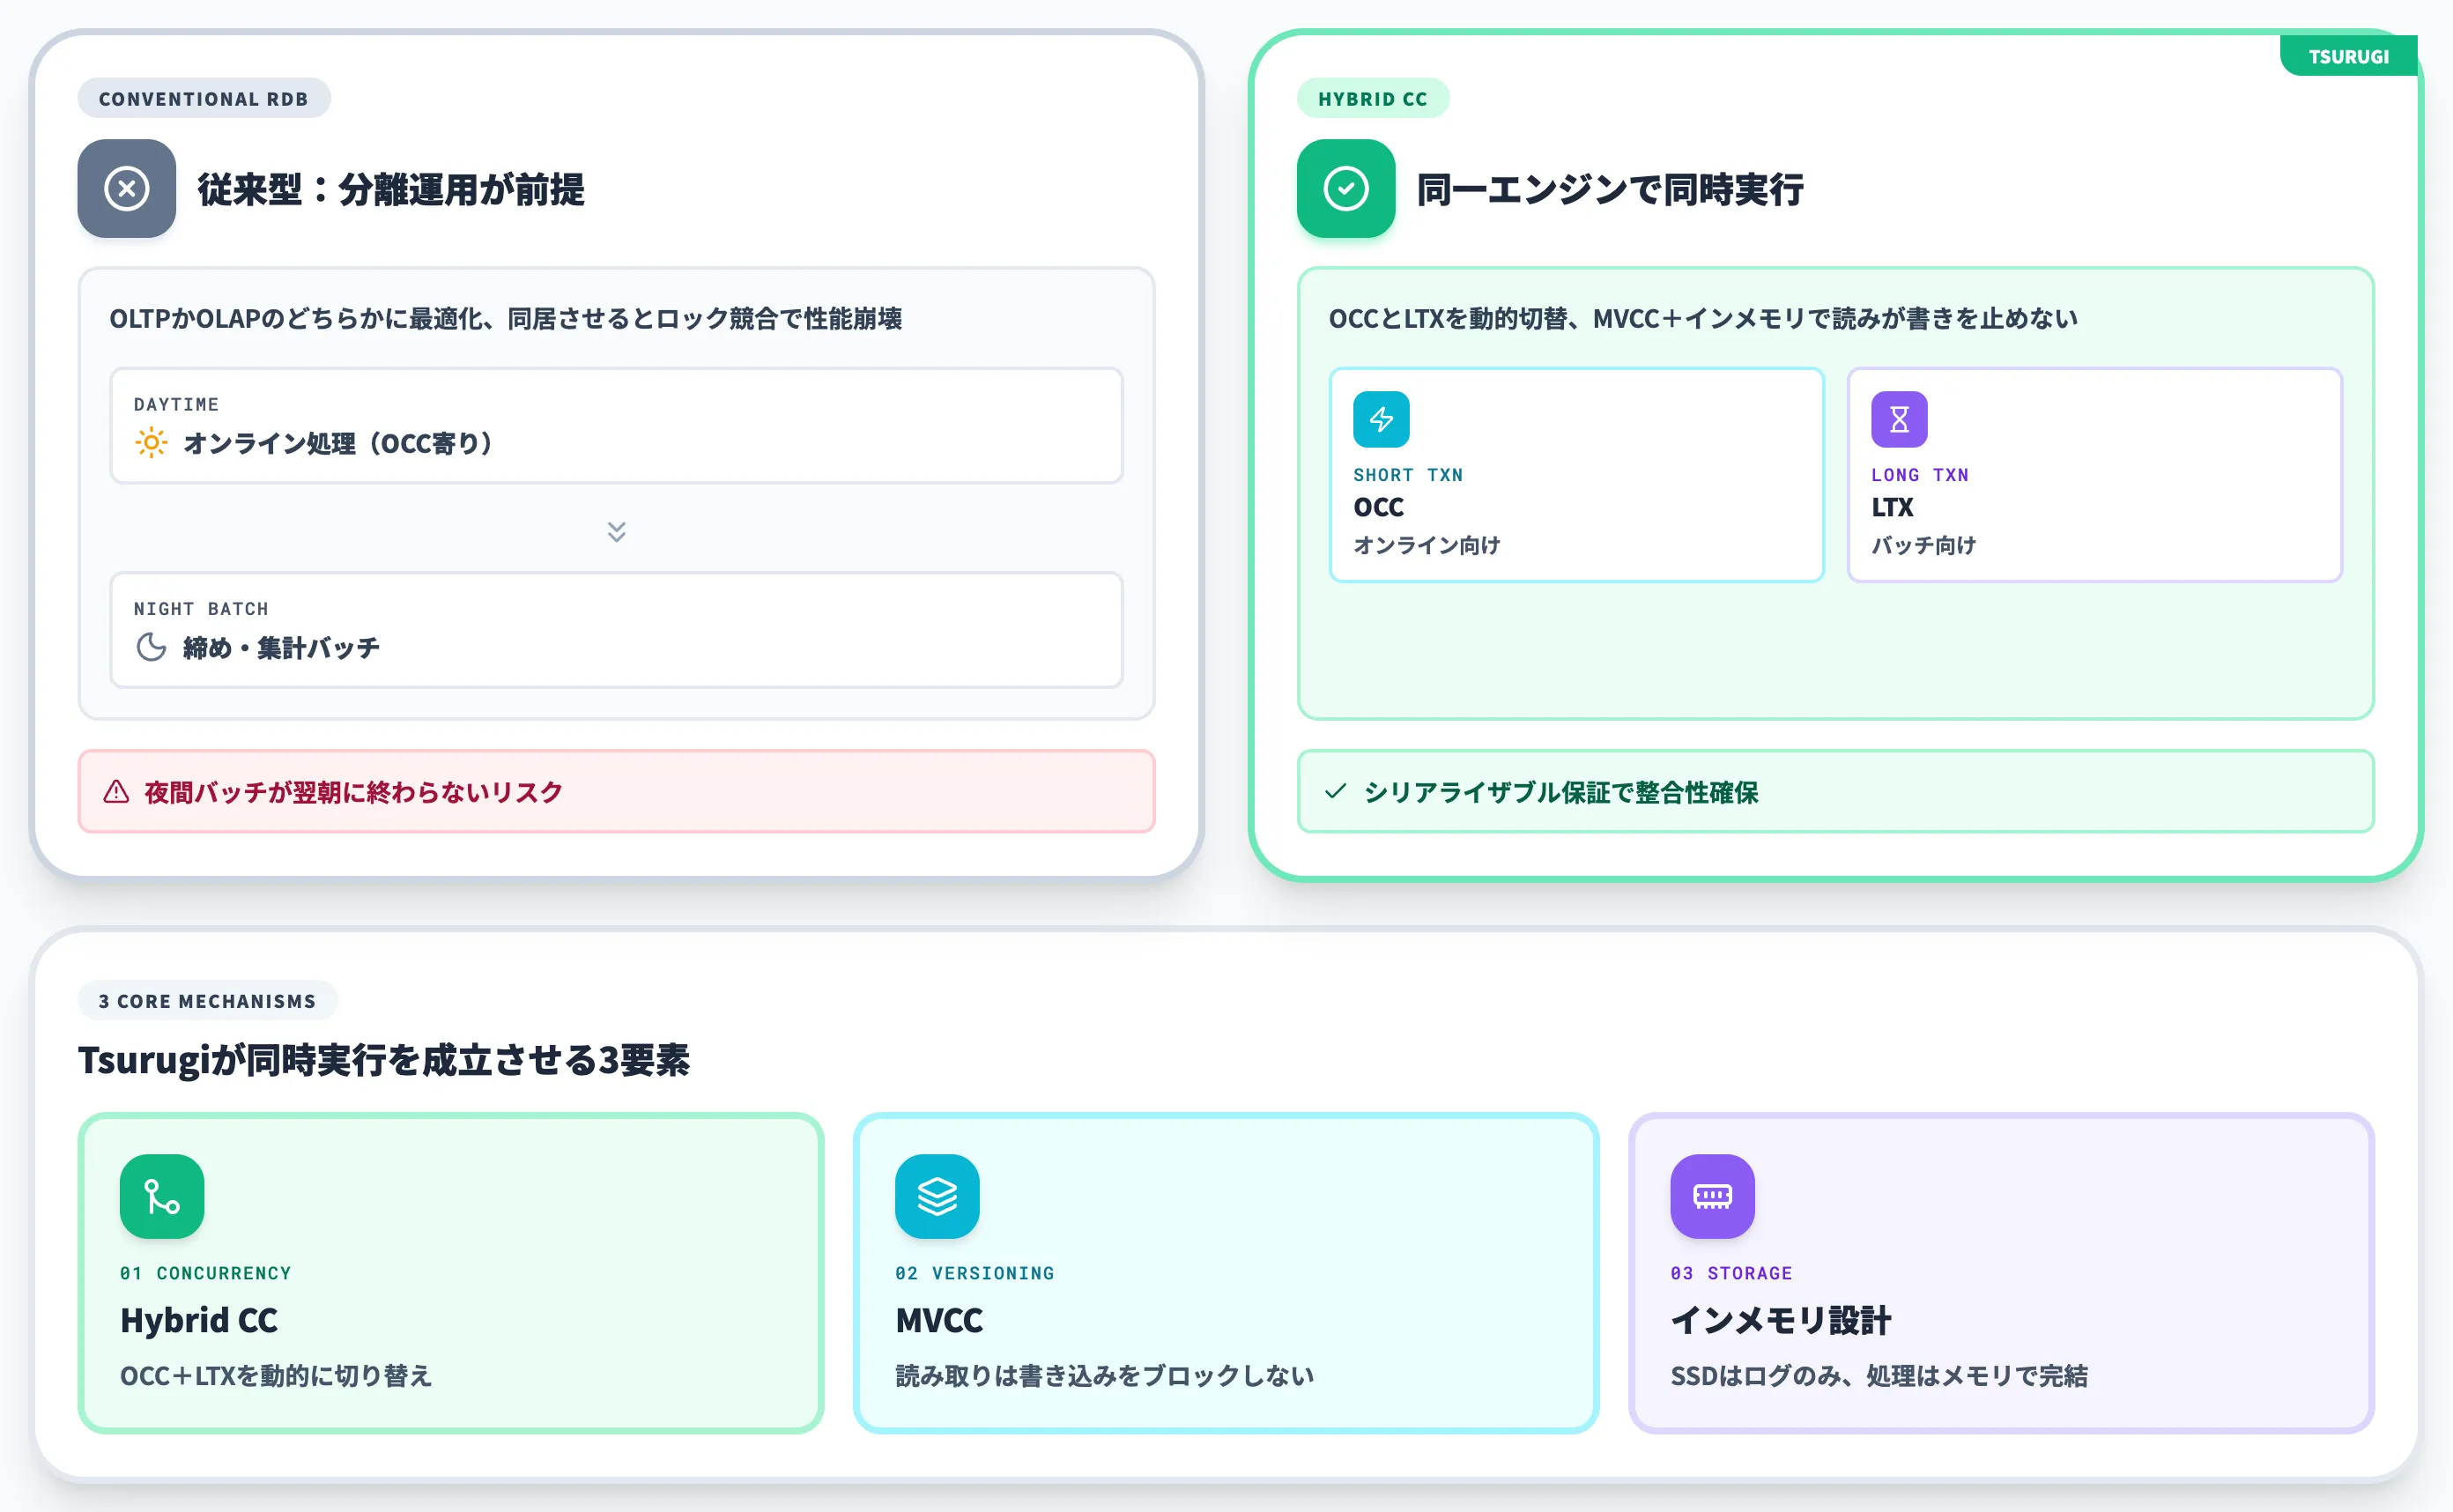Image resolution: width=2453 pixels, height=1512 pixels.
Task: Click the text SSDはログのみ、処理はメモリで完結
Action: [1879, 1376]
